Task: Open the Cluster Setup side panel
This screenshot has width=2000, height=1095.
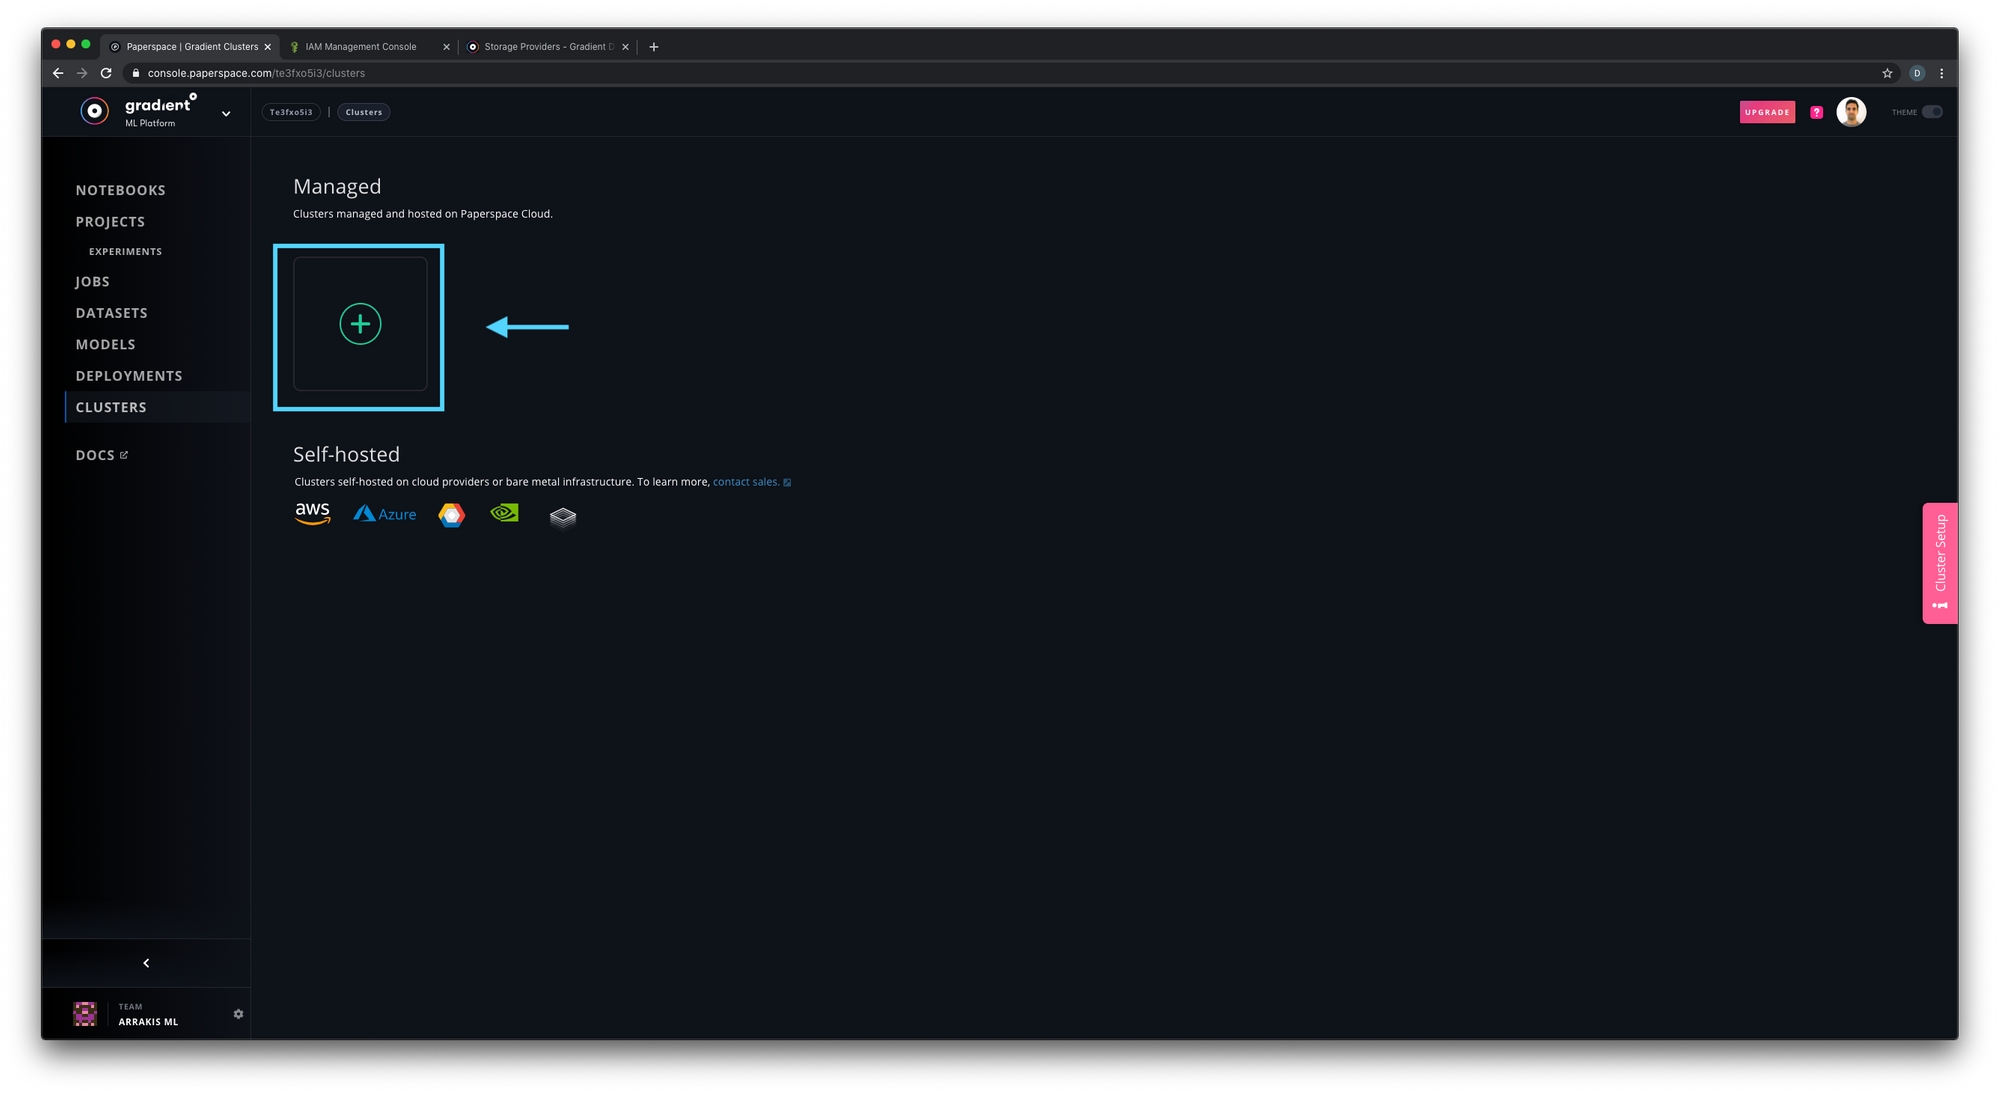Action: (x=1939, y=562)
